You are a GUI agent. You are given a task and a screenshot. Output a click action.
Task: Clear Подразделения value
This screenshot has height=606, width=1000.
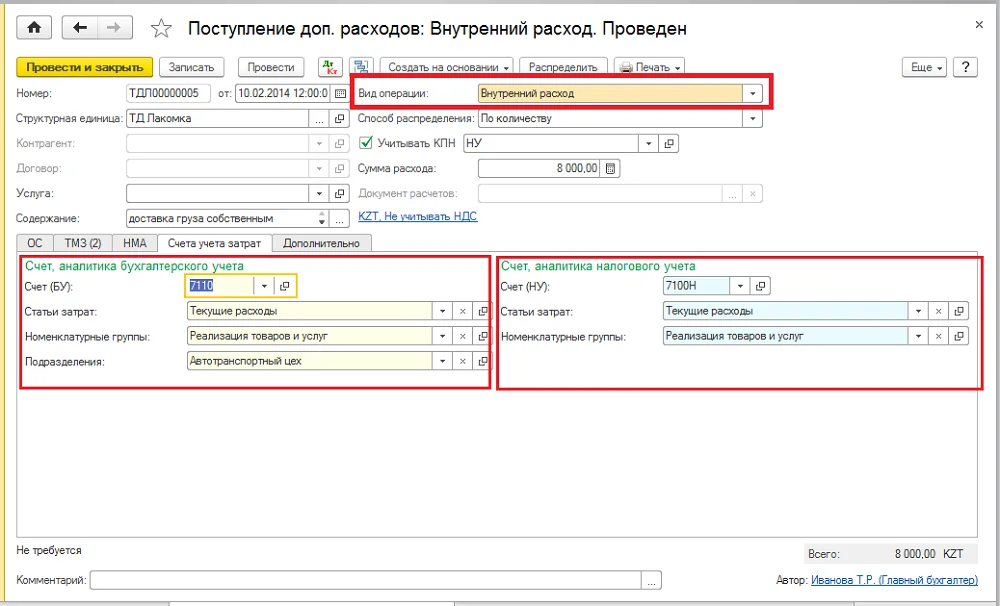point(462,361)
